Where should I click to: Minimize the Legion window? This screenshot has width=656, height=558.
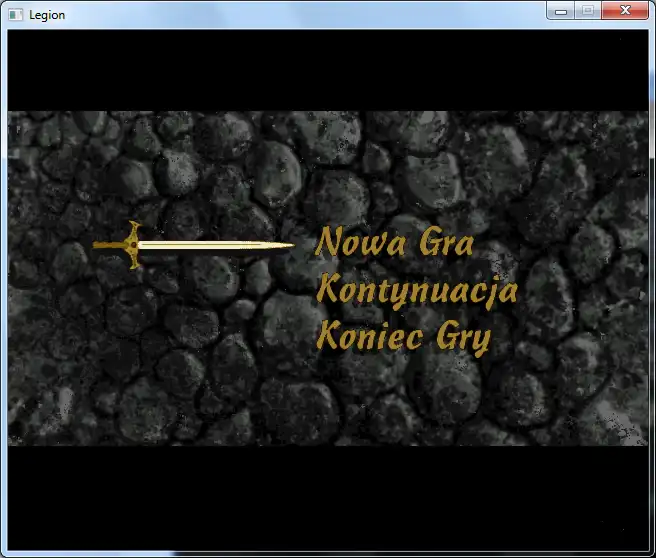(561, 11)
